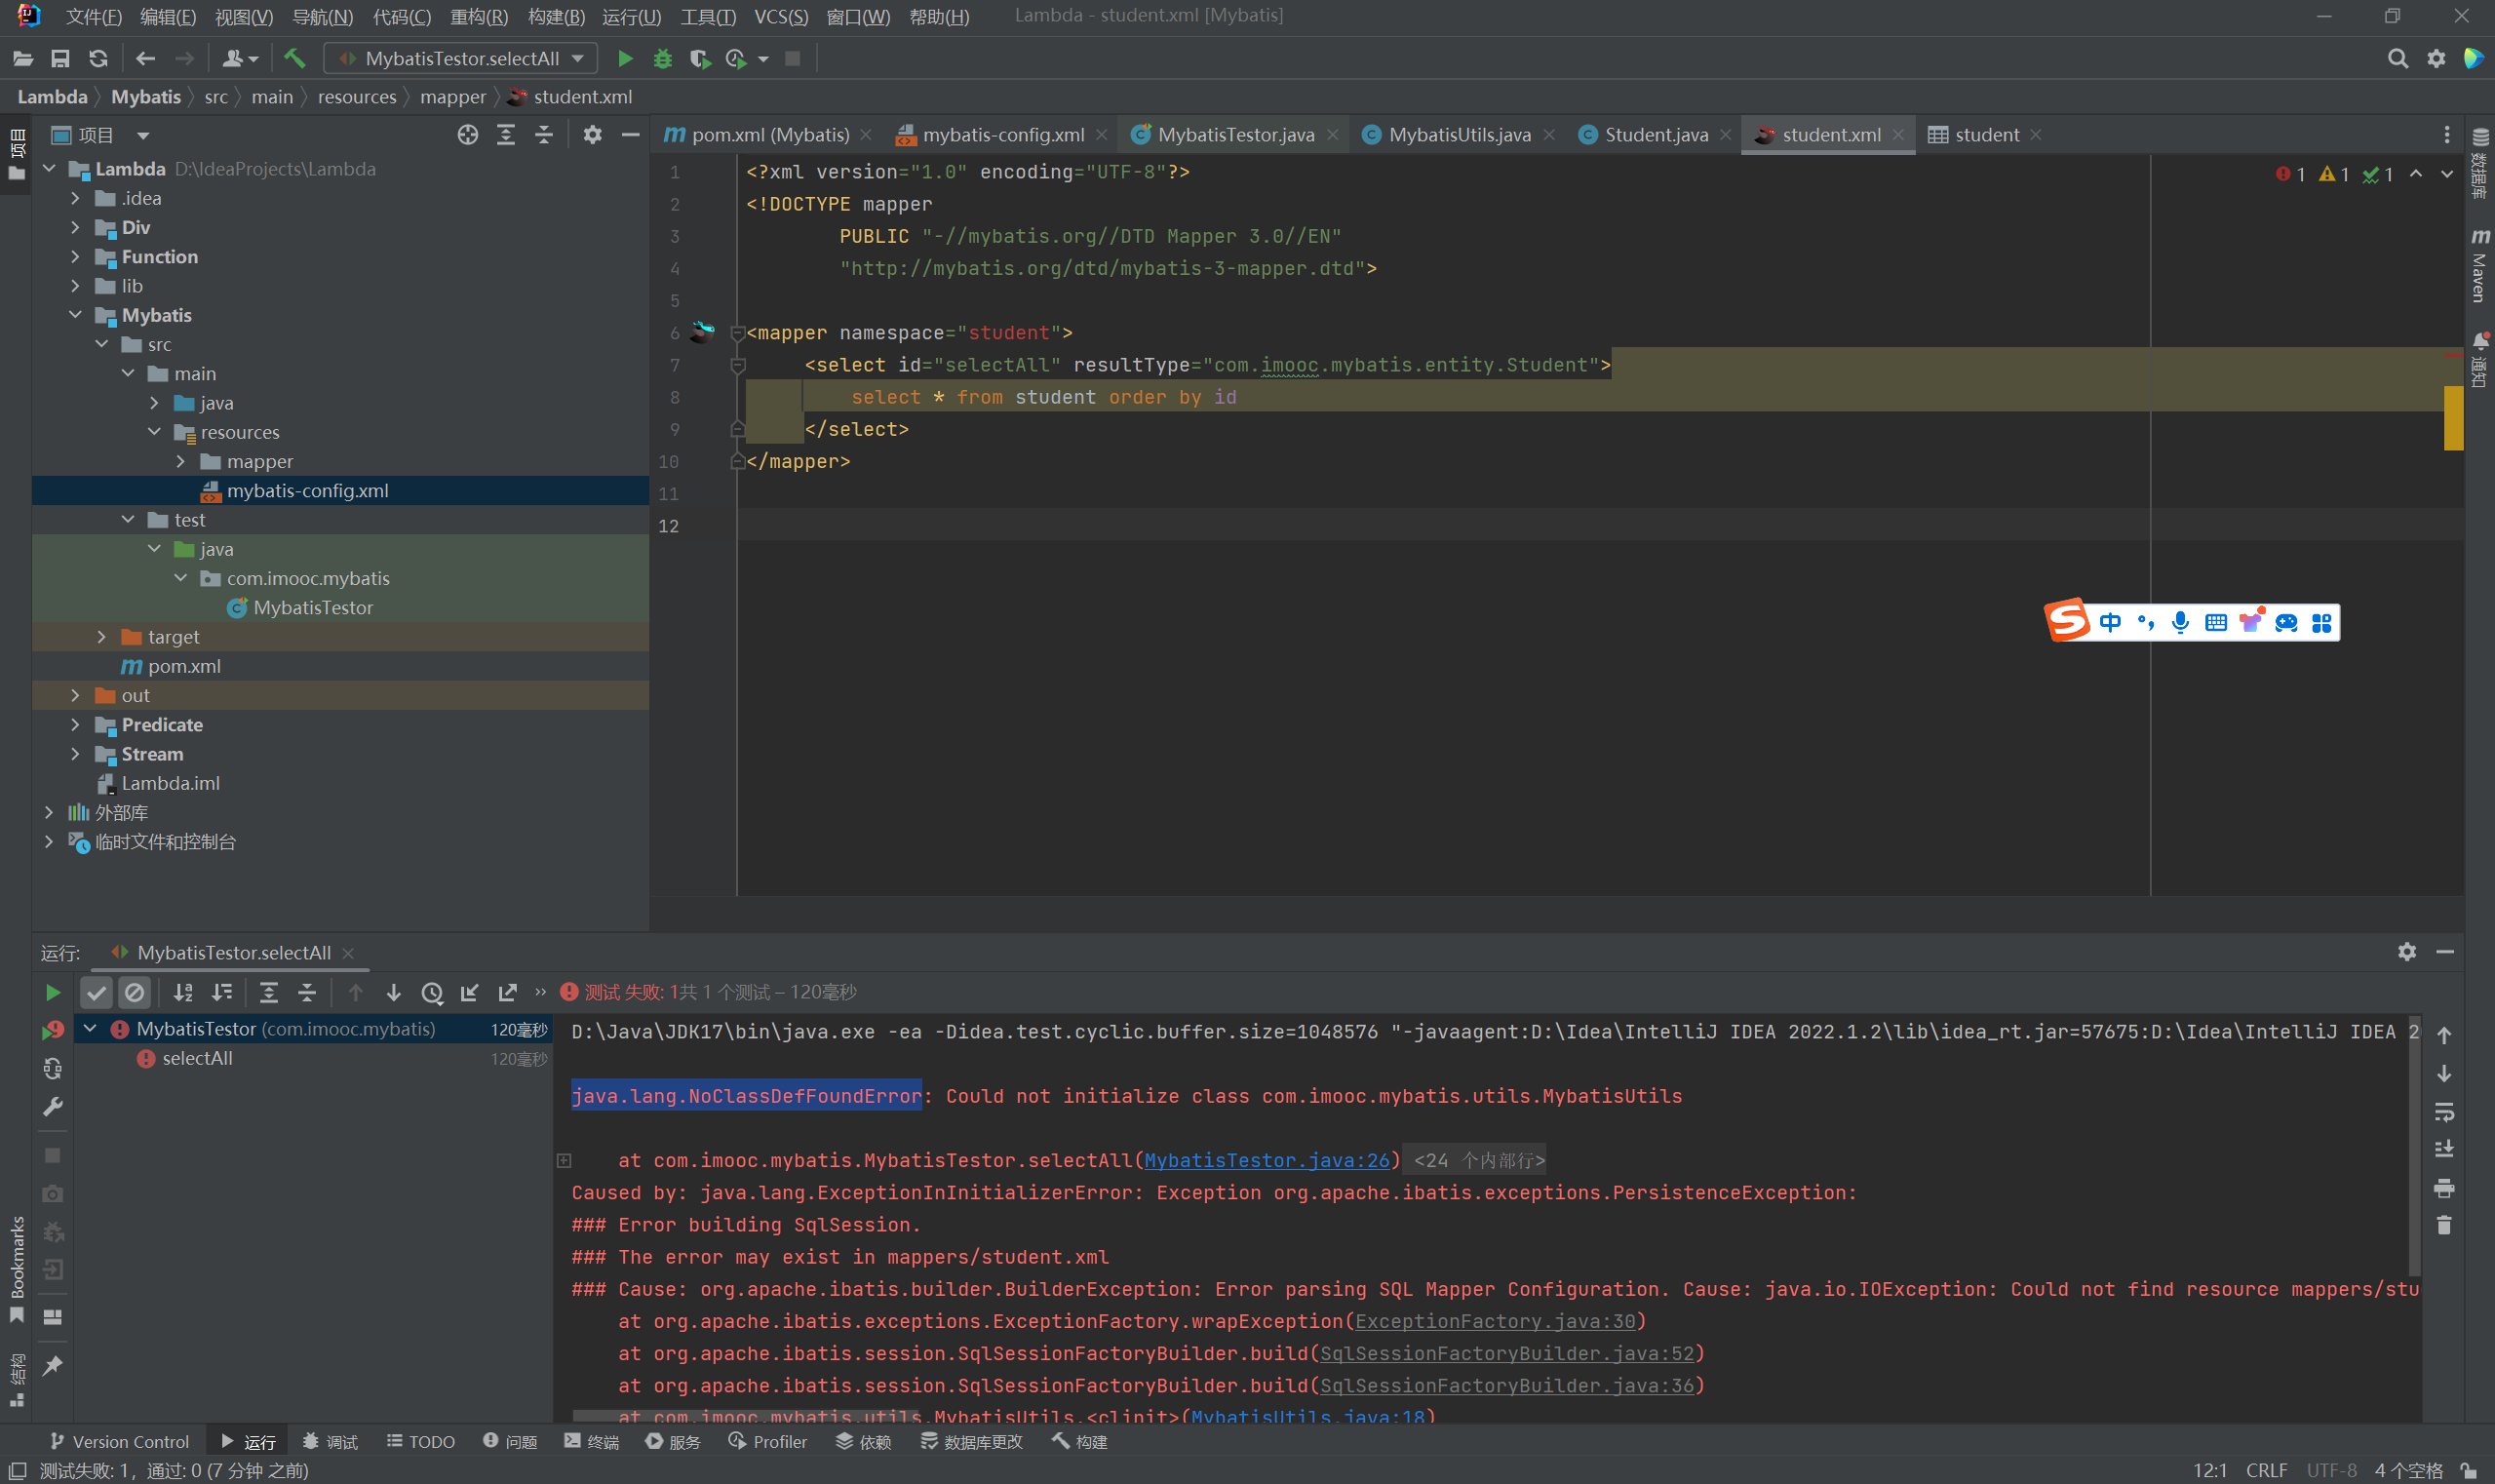Toggle show passed tests checkmark button
The height and width of the screenshot is (1484, 2495).
point(96,992)
